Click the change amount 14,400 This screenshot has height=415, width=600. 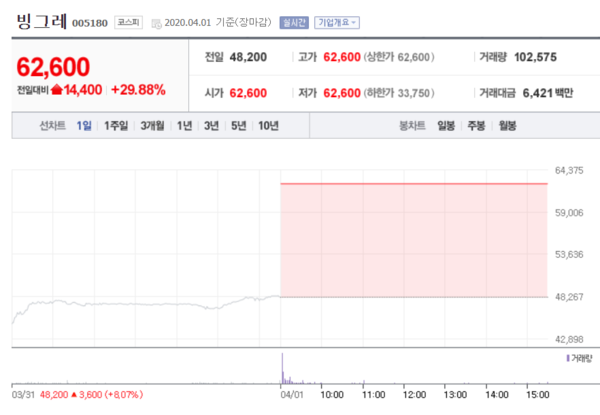[83, 90]
